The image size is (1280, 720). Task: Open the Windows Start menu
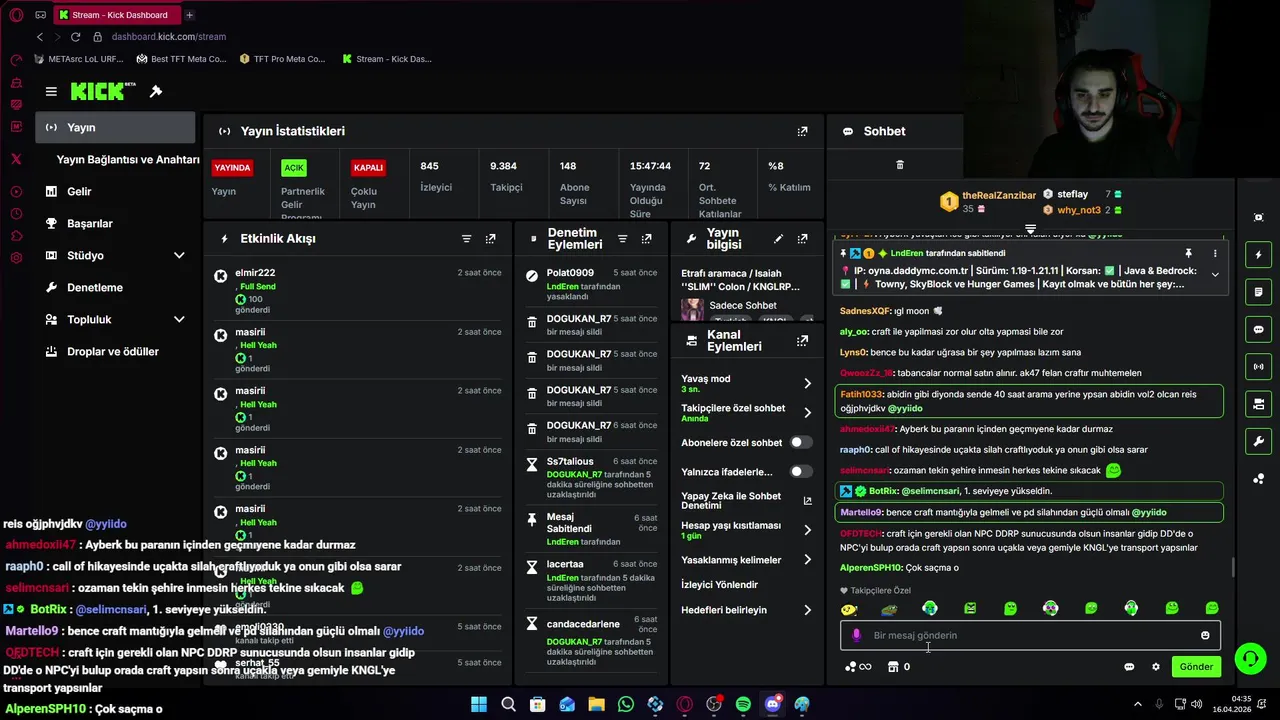479,705
